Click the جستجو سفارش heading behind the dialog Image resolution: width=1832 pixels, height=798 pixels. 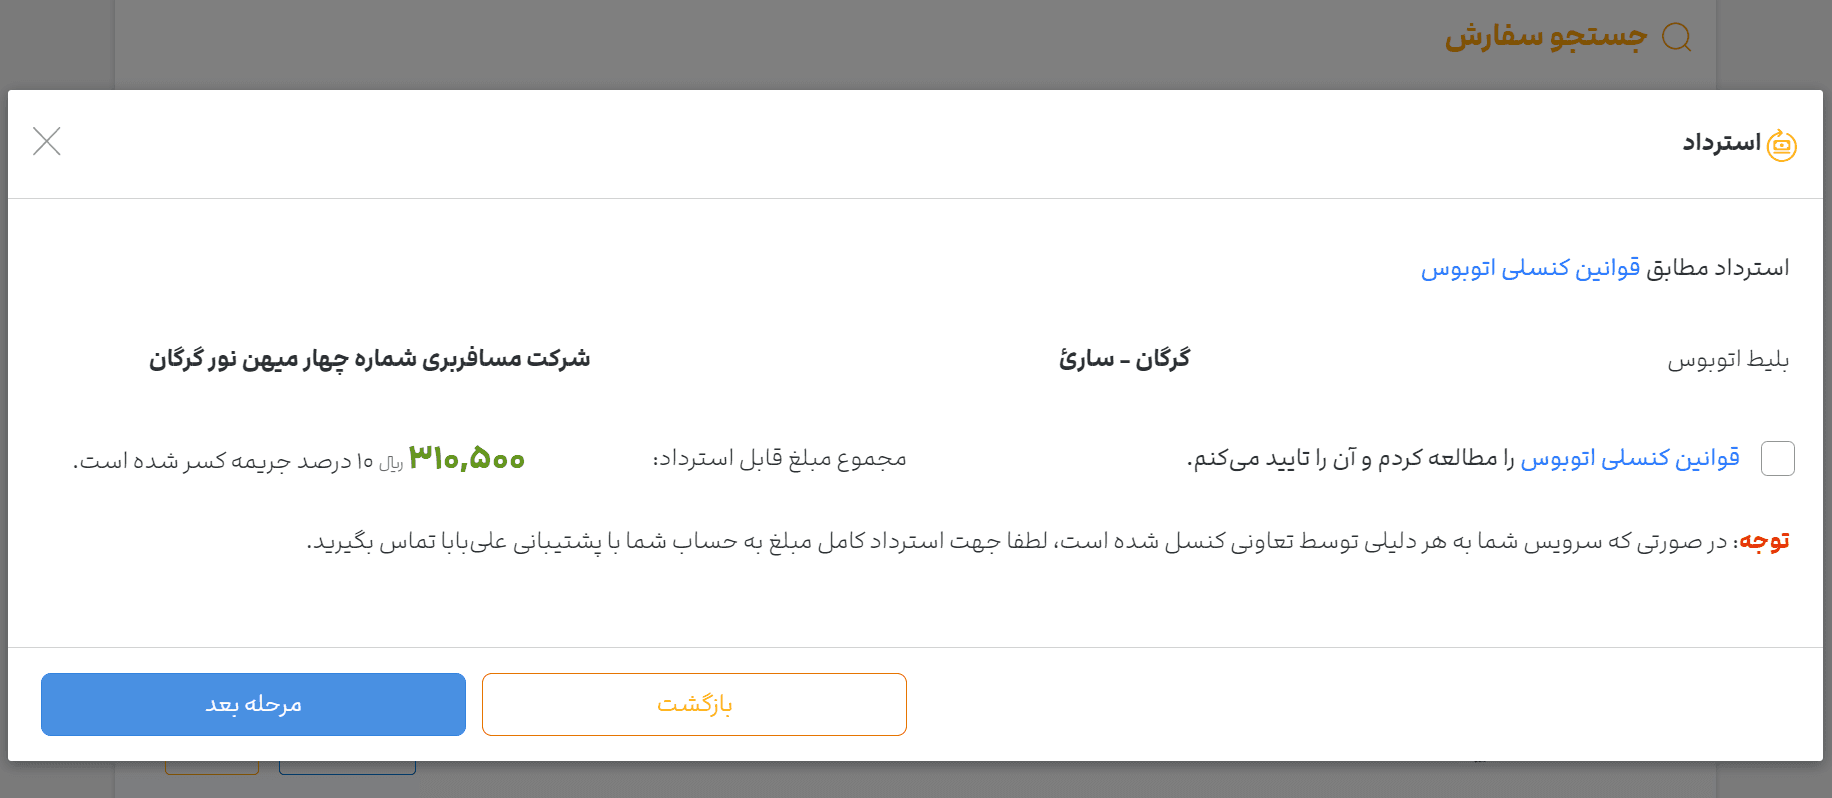pos(1545,37)
